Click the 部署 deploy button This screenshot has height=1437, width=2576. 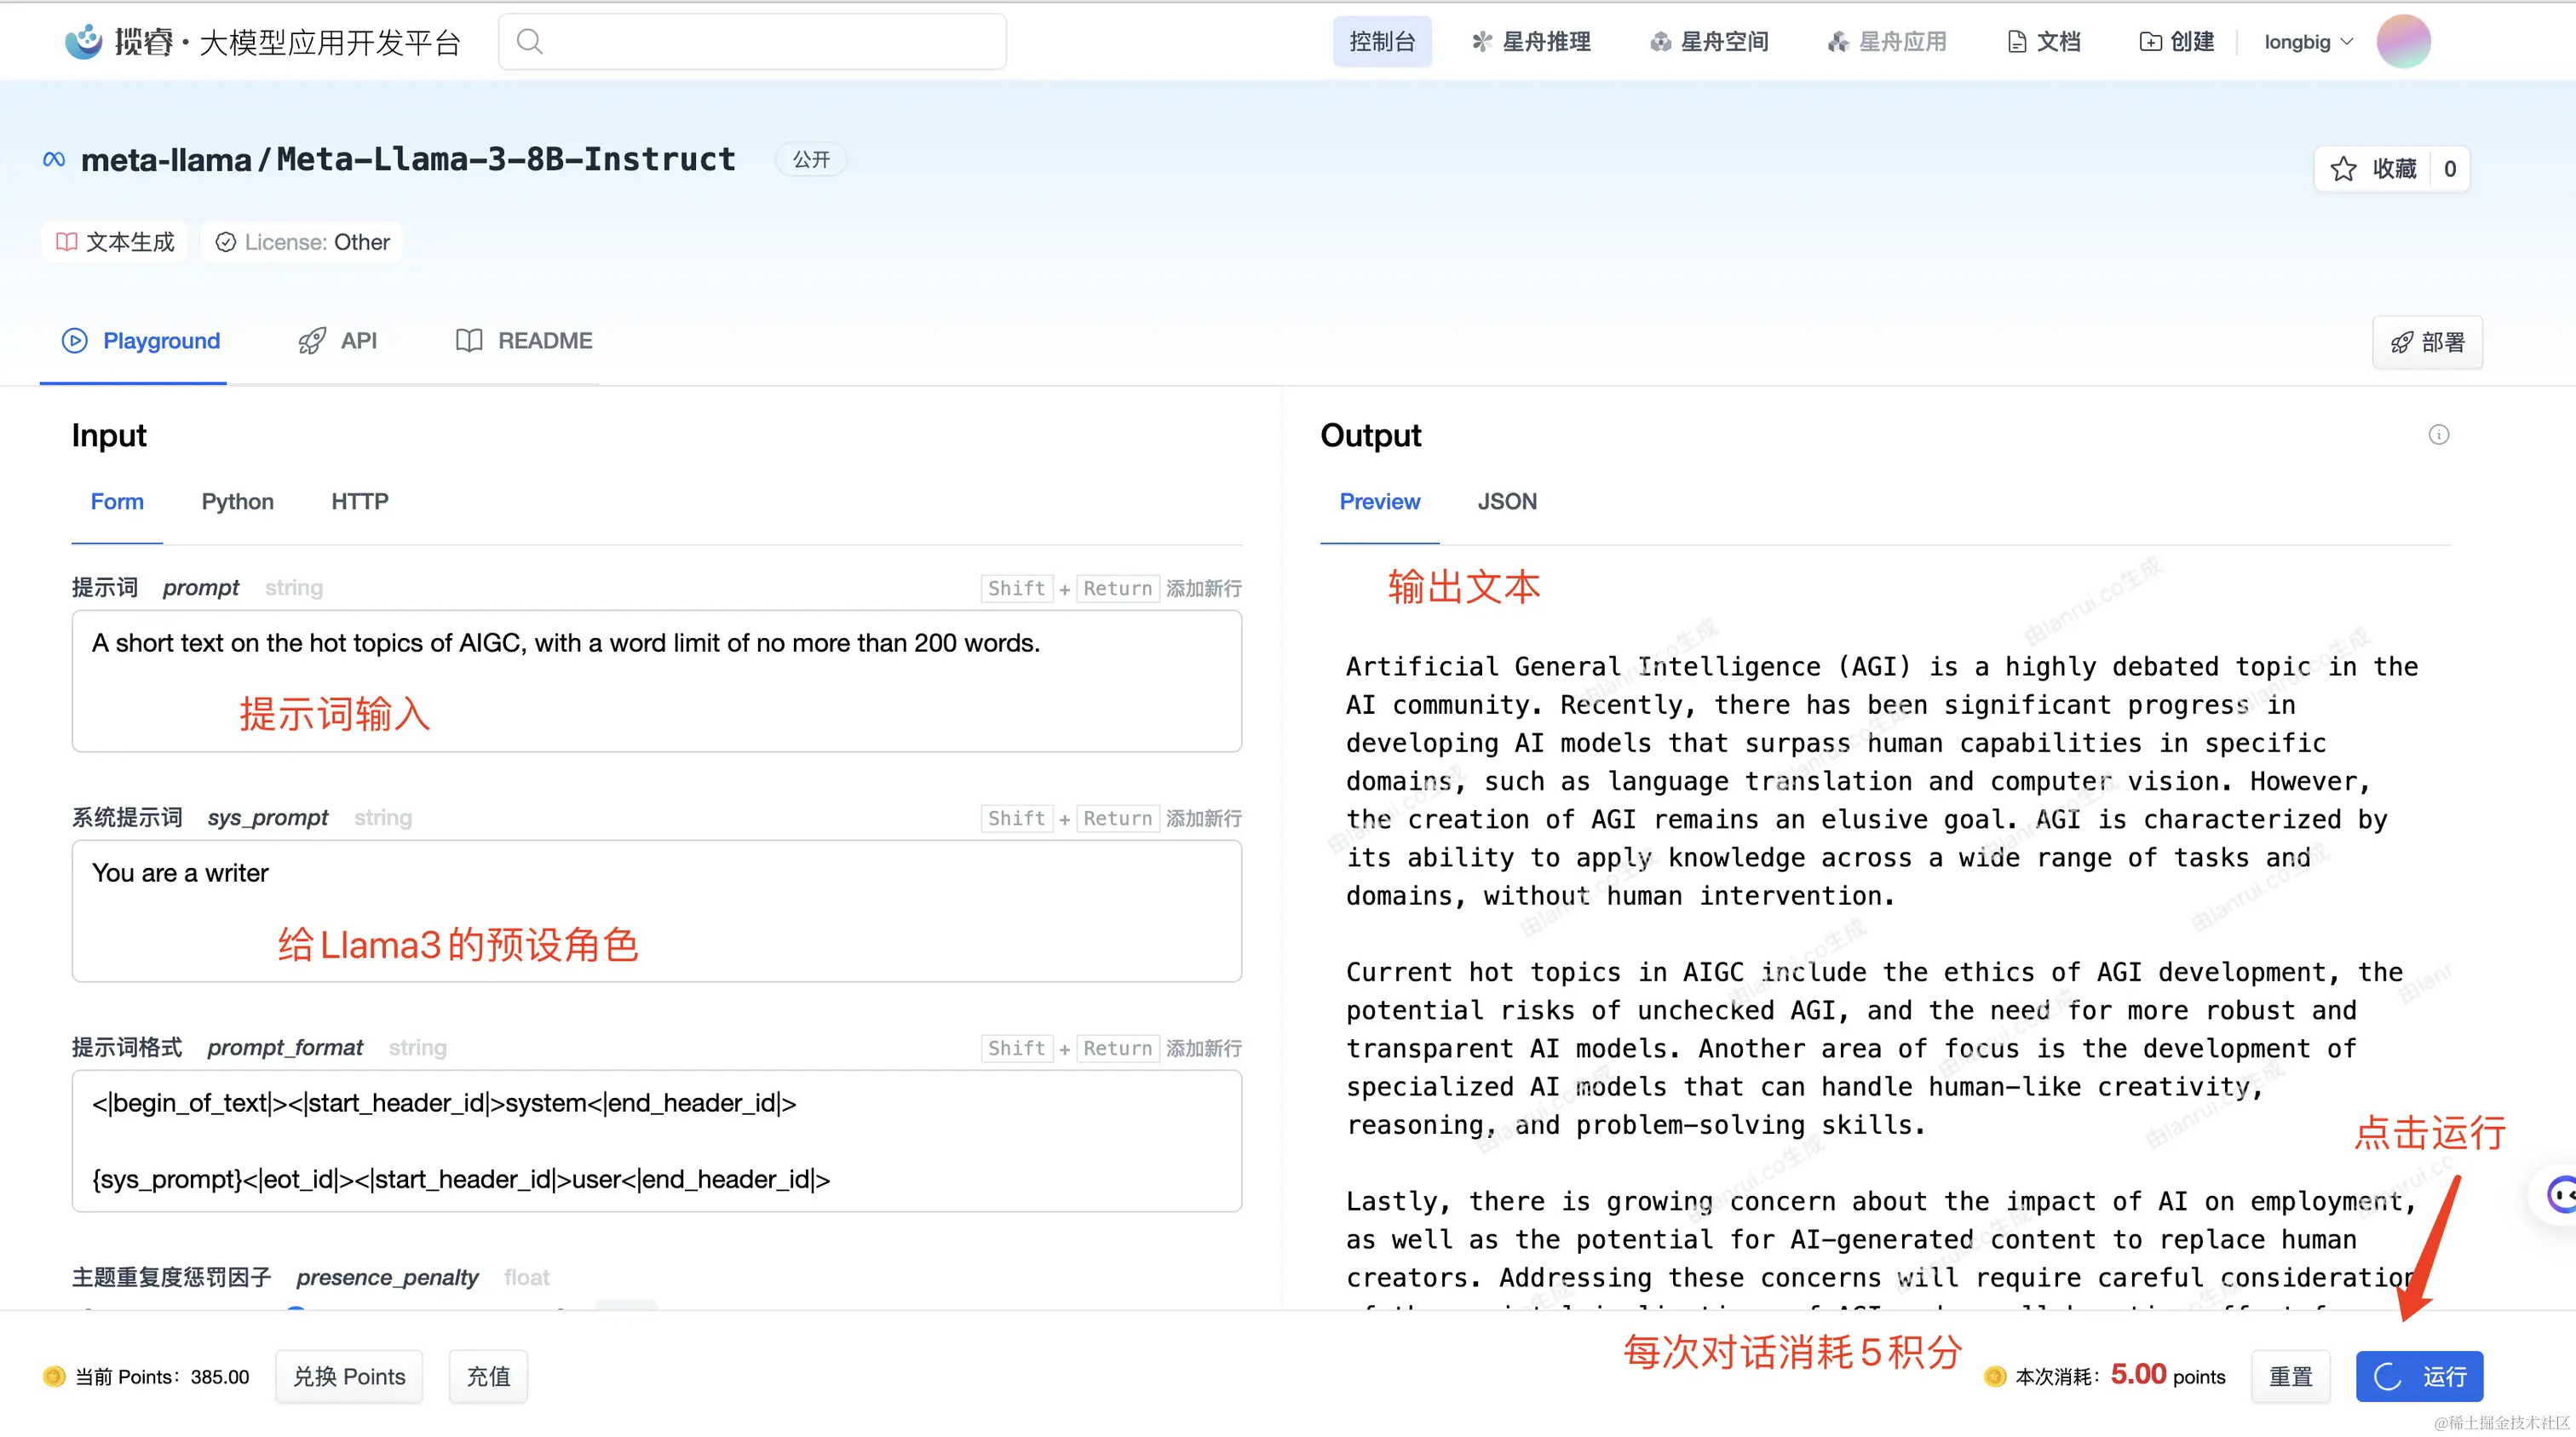pyautogui.click(x=2427, y=343)
